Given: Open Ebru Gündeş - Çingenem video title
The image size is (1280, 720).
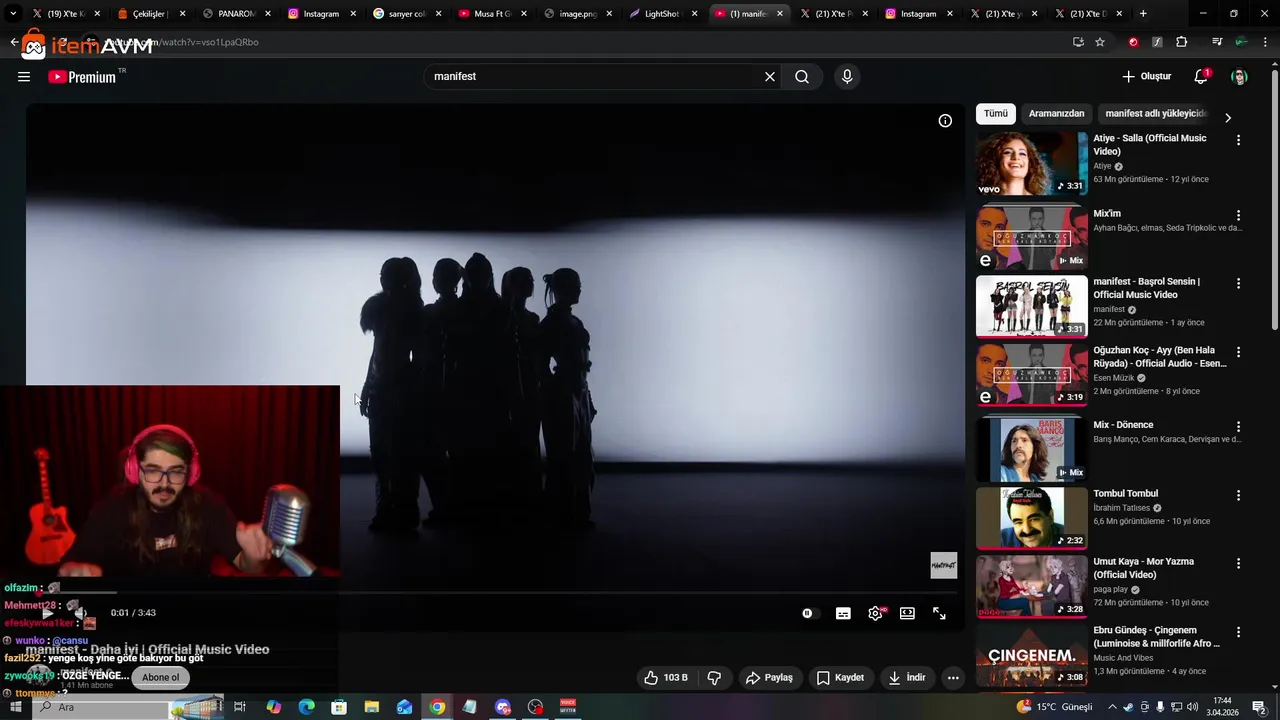Looking at the screenshot, I should pyautogui.click(x=1156, y=637).
